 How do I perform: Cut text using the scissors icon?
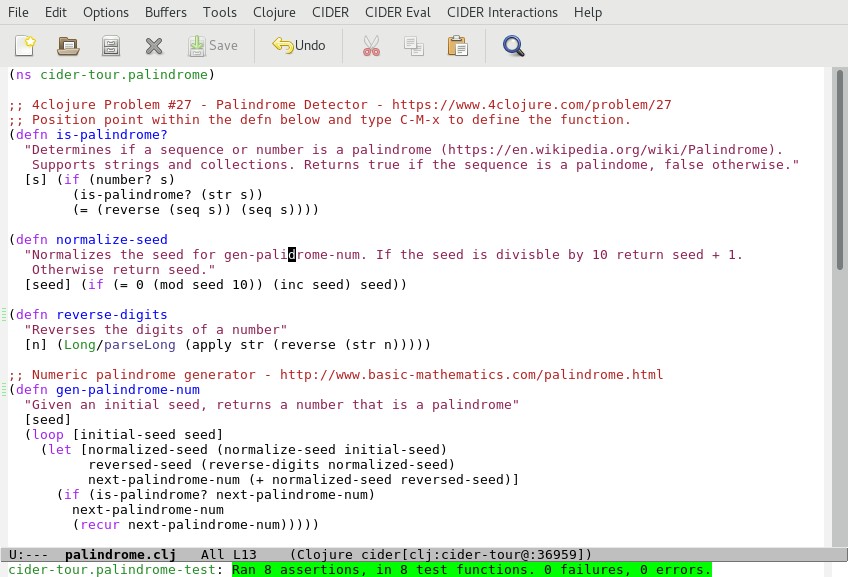point(370,45)
